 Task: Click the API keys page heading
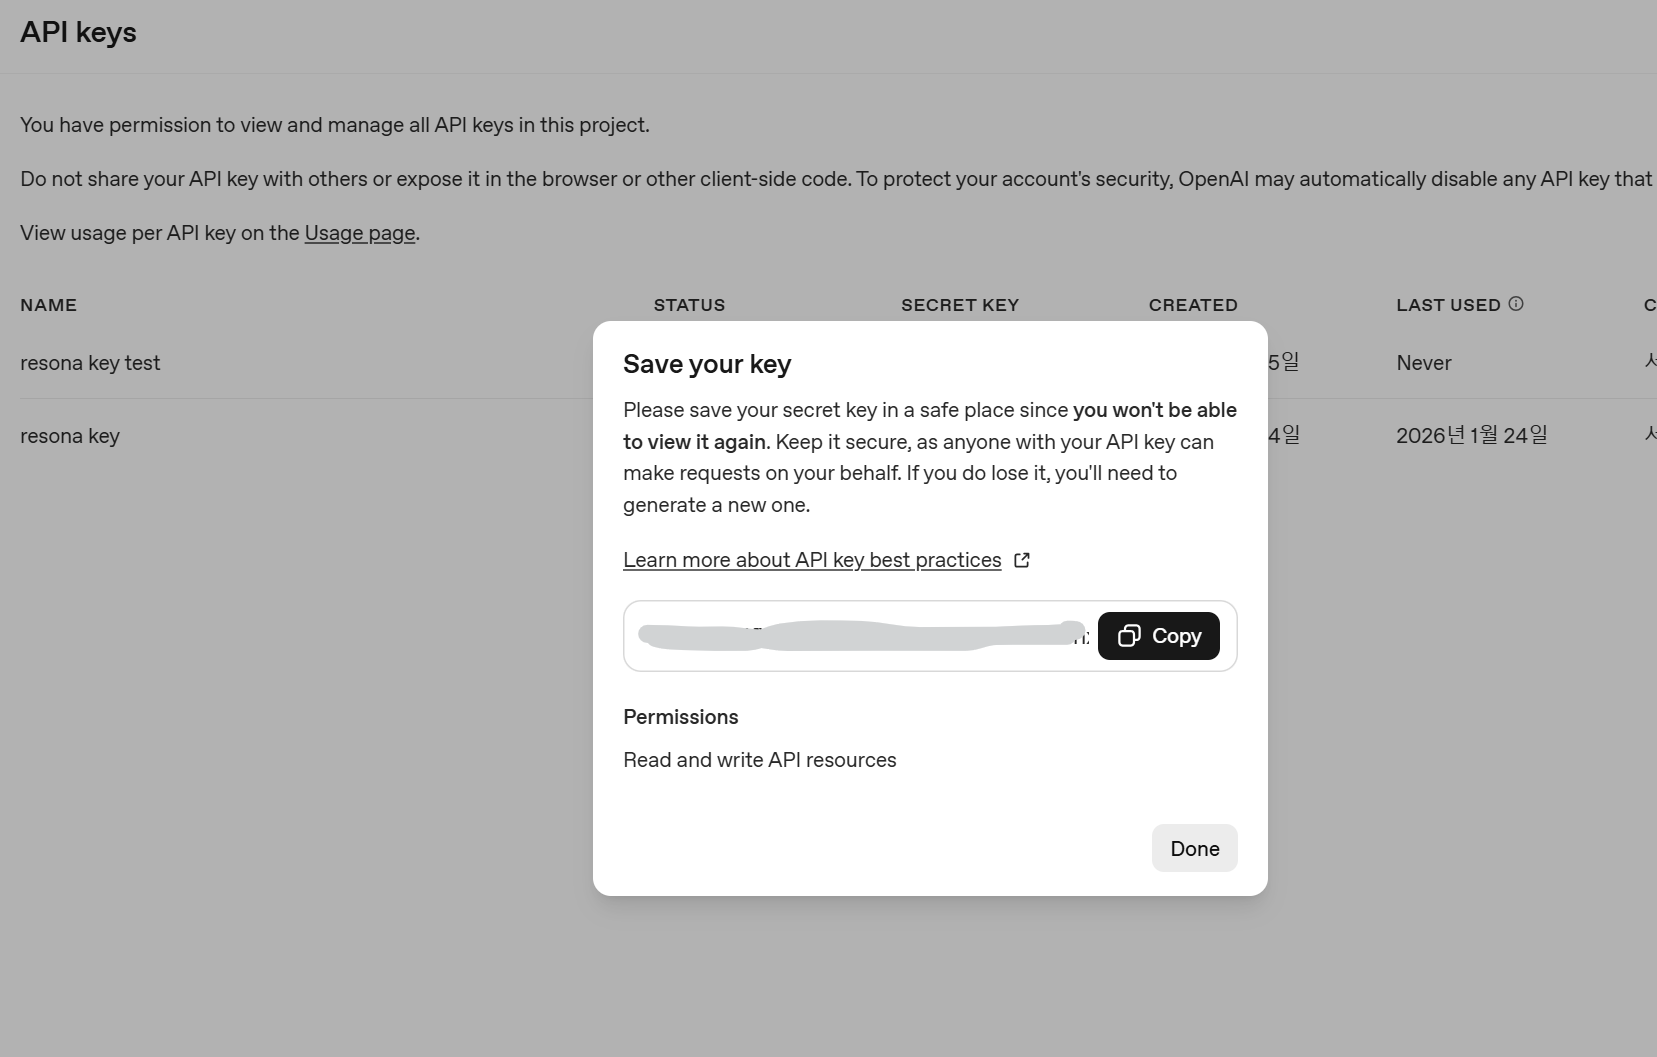78,32
